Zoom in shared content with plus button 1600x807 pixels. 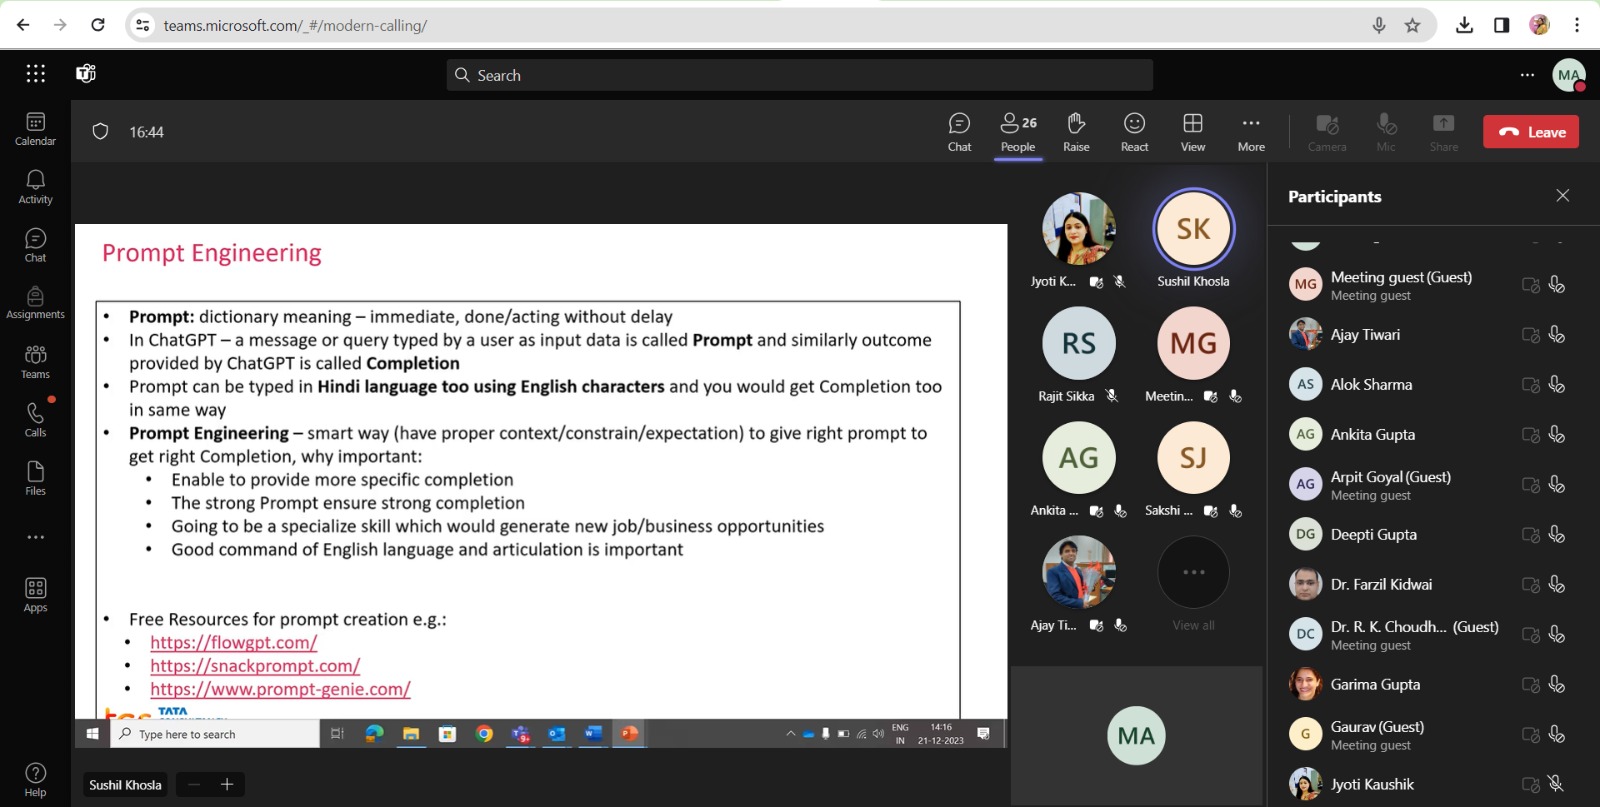[x=227, y=785]
